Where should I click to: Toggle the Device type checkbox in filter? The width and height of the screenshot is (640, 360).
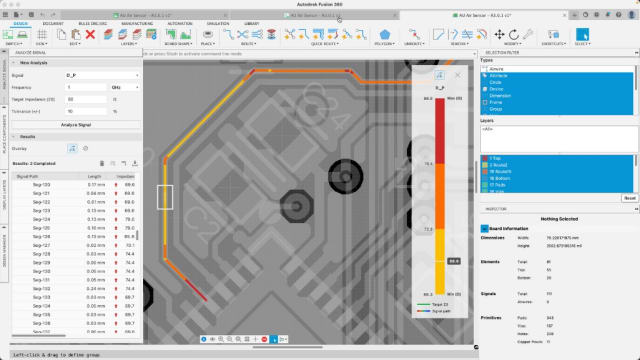point(485,89)
